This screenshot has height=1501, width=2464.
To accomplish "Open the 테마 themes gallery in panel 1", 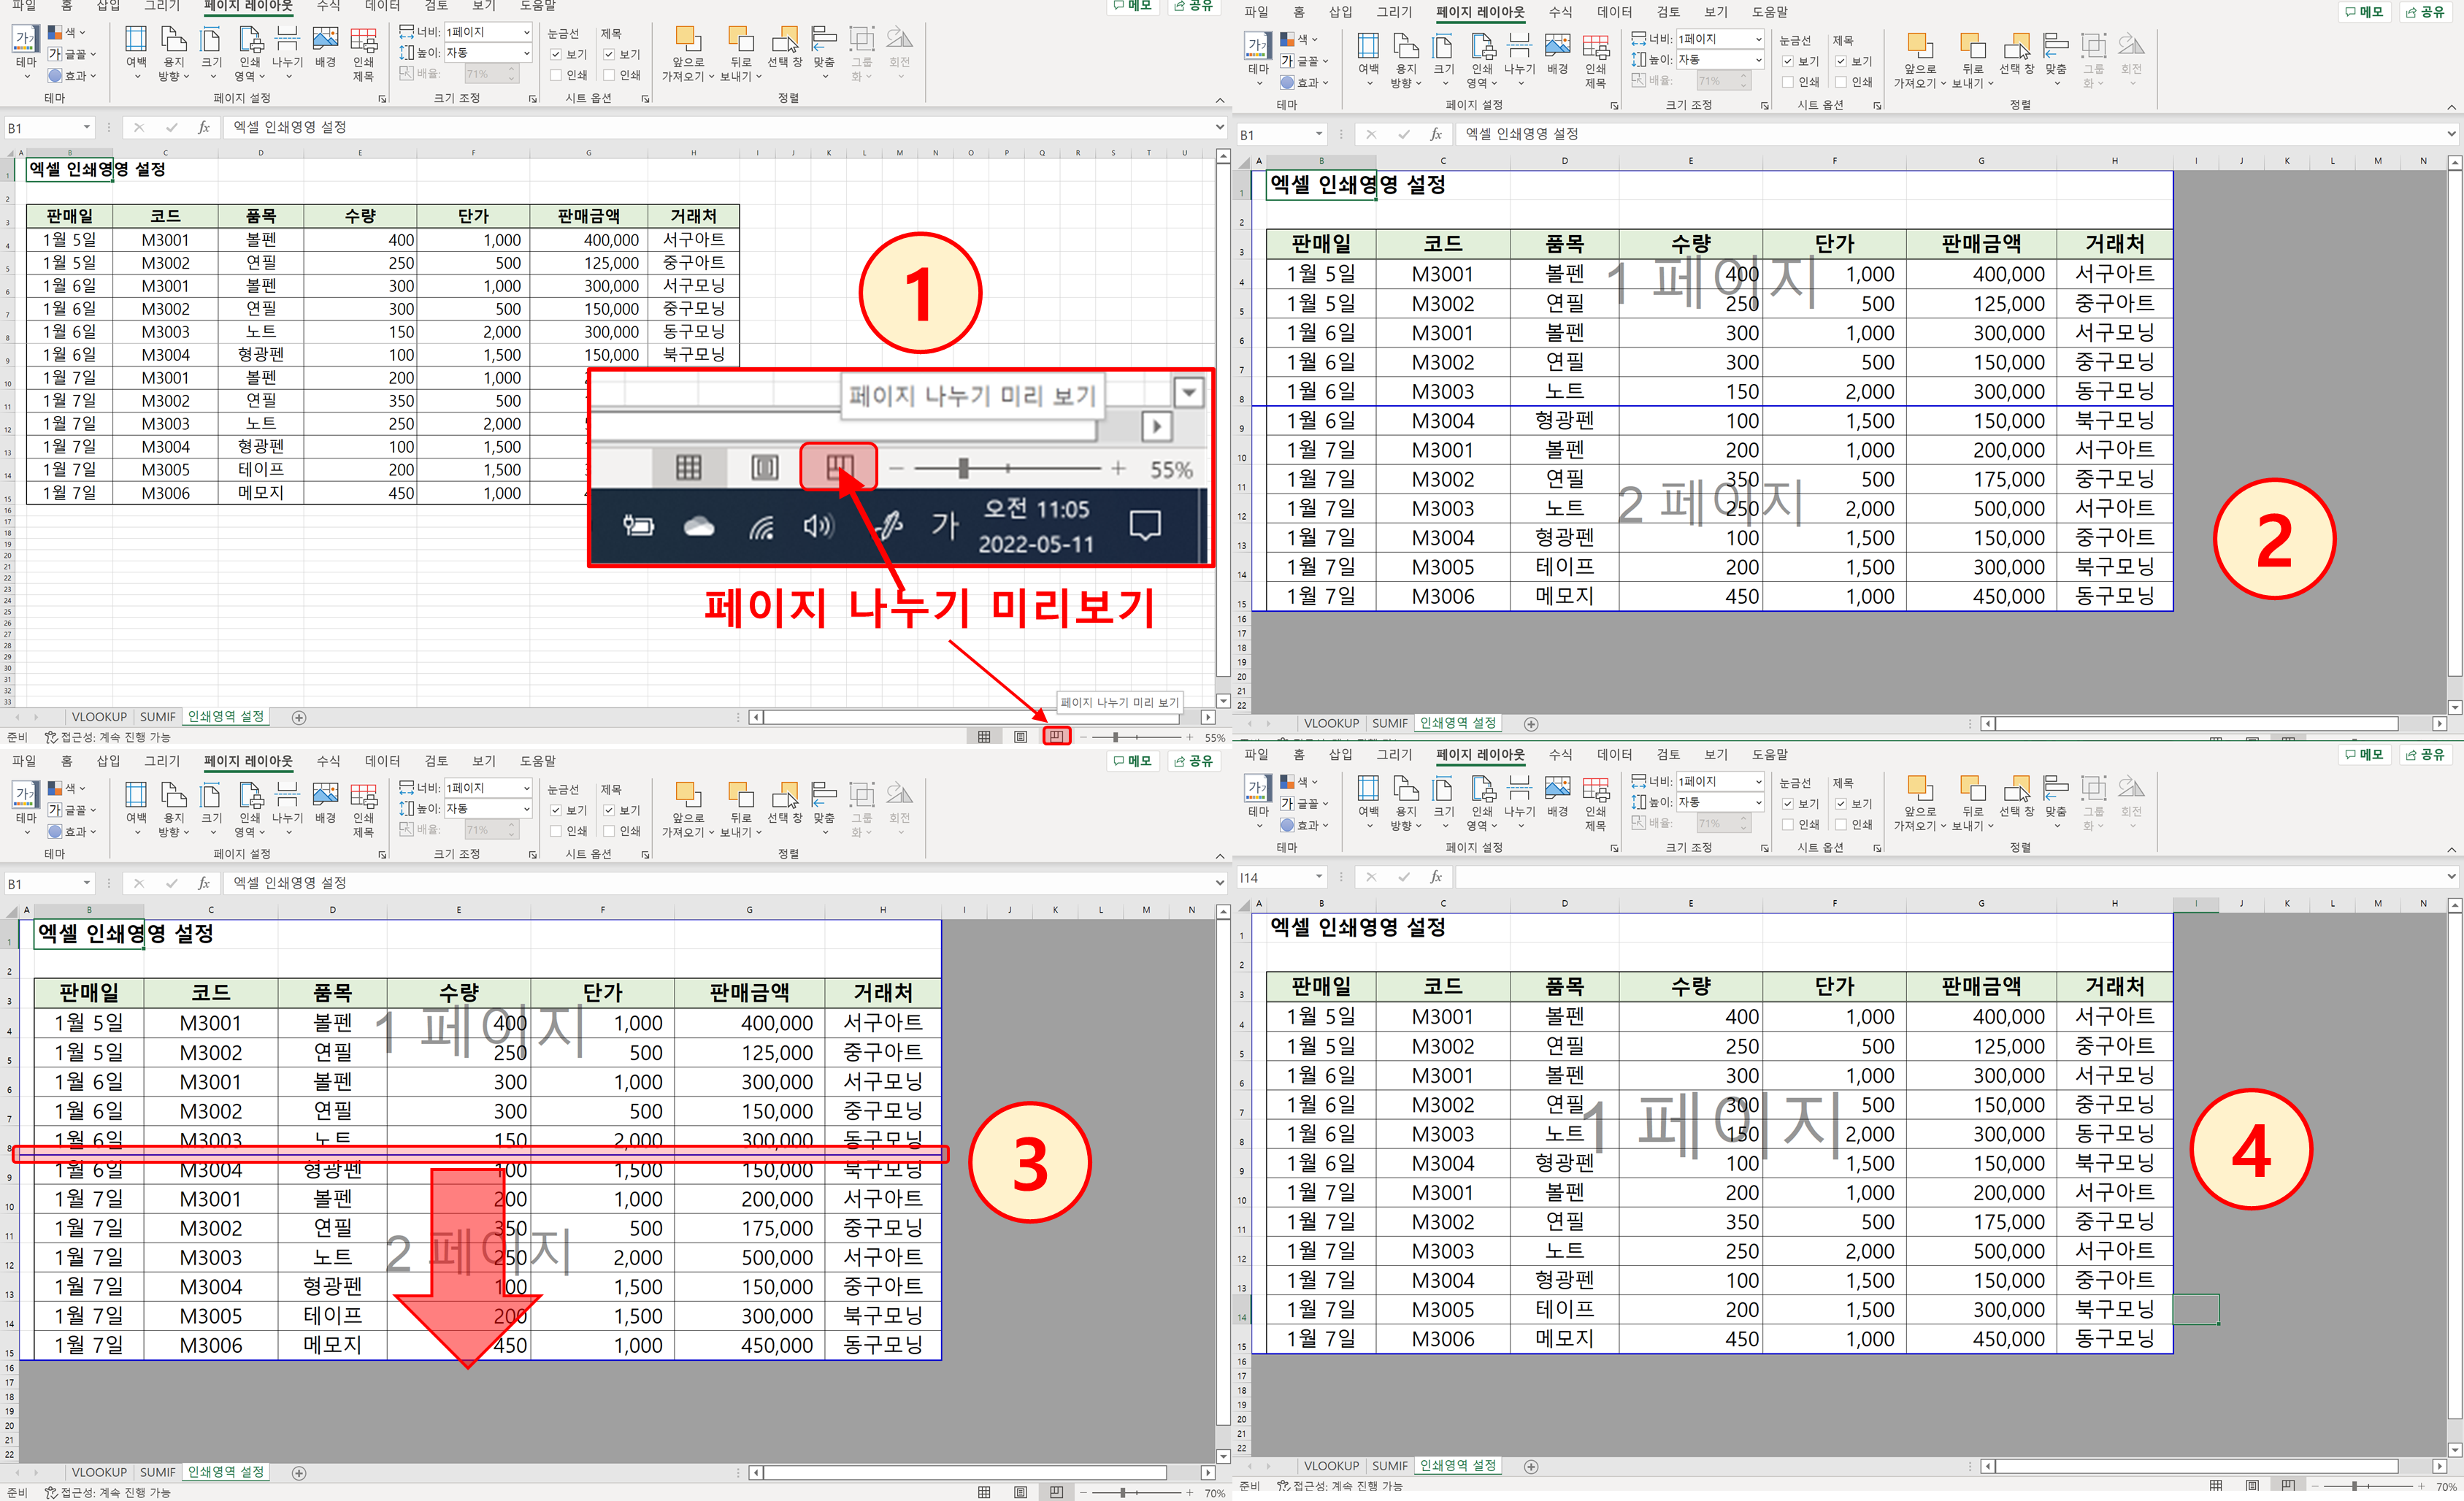I will pyautogui.click(x=26, y=52).
